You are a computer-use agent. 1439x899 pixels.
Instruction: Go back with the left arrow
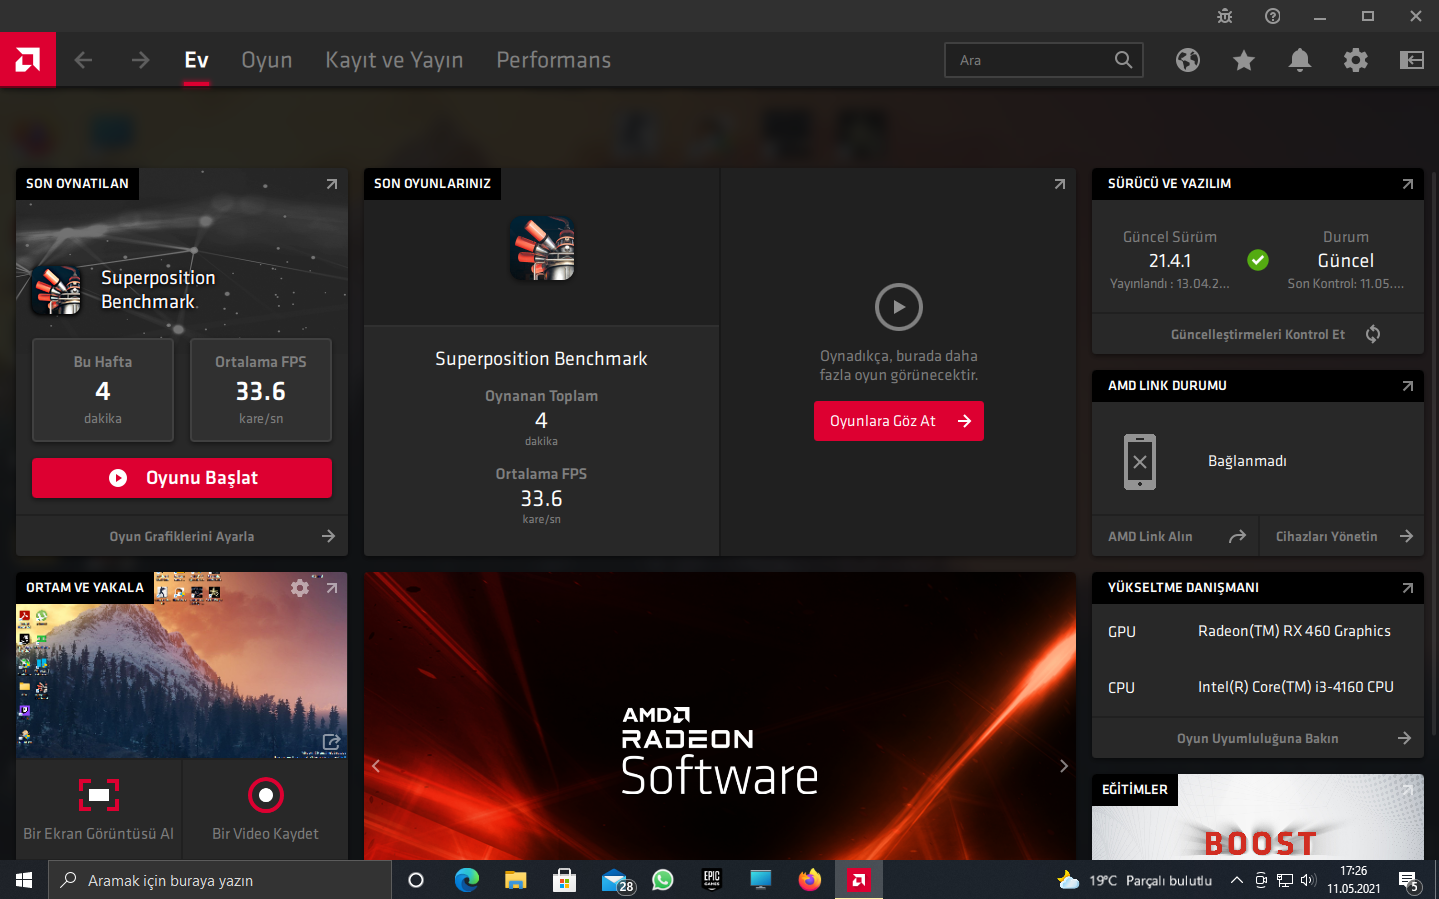pyautogui.click(x=83, y=60)
